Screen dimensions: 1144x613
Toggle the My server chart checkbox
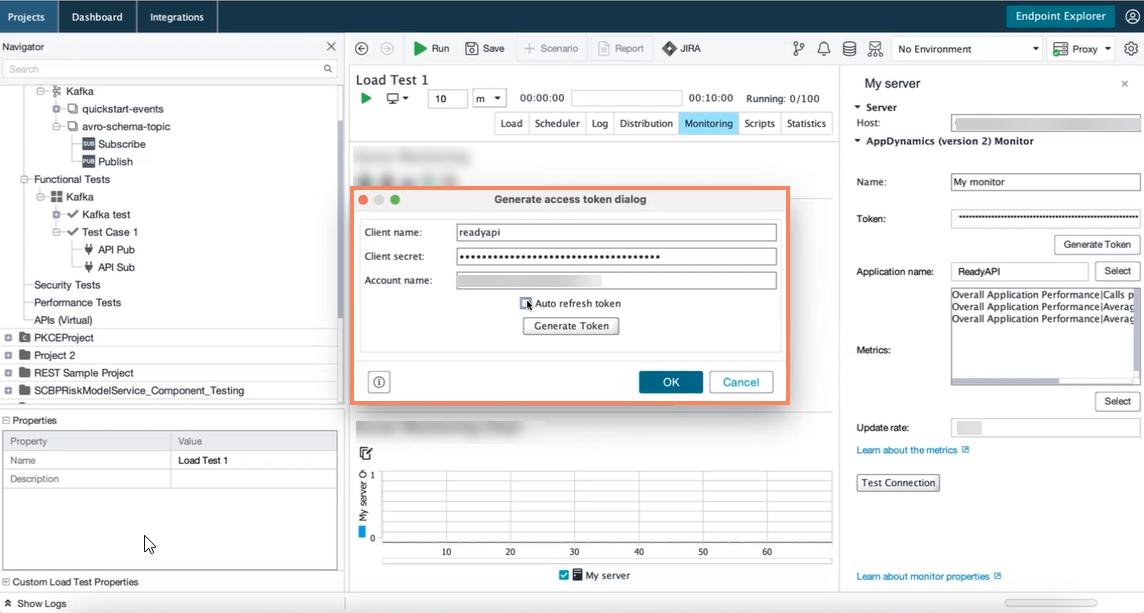[x=563, y=575]
